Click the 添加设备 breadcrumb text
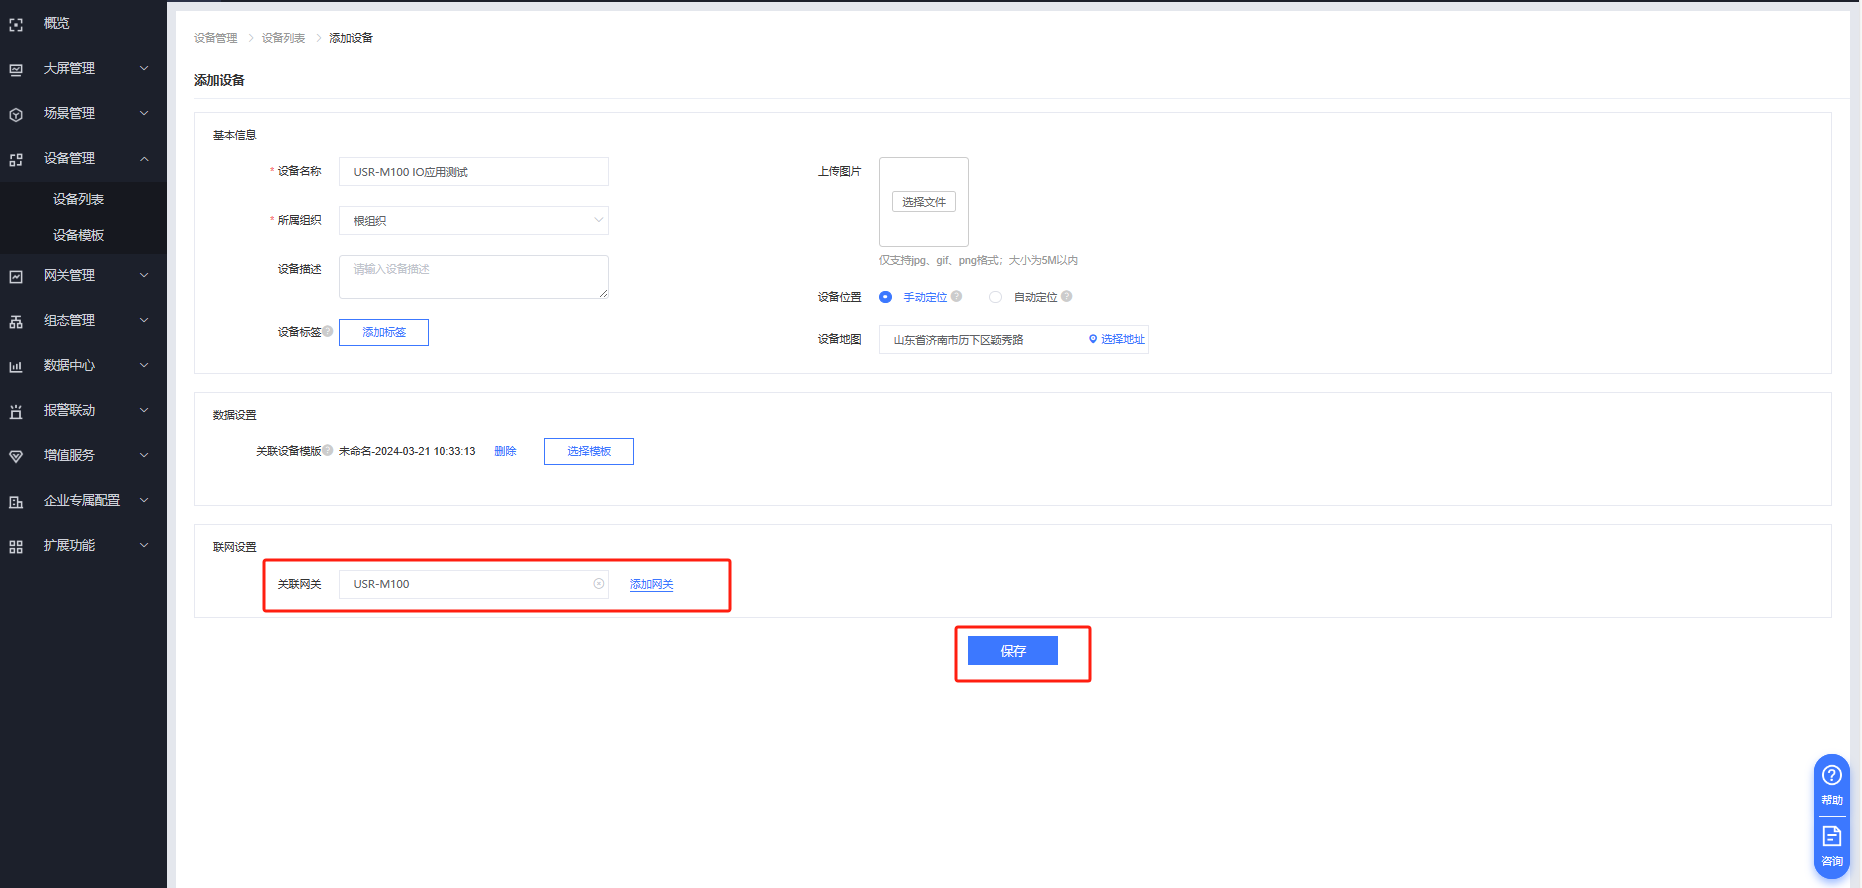Screen dimensions: 1862x888 tap(351, 38)
